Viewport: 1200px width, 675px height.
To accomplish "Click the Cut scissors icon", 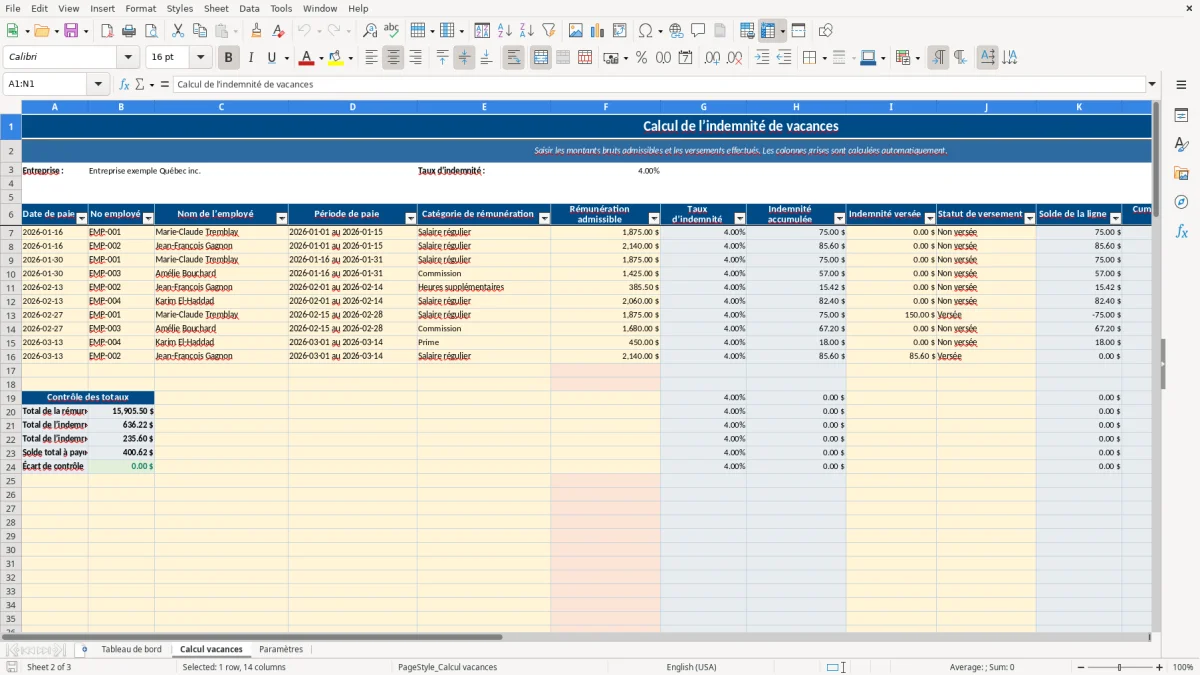I will [177, 31].
